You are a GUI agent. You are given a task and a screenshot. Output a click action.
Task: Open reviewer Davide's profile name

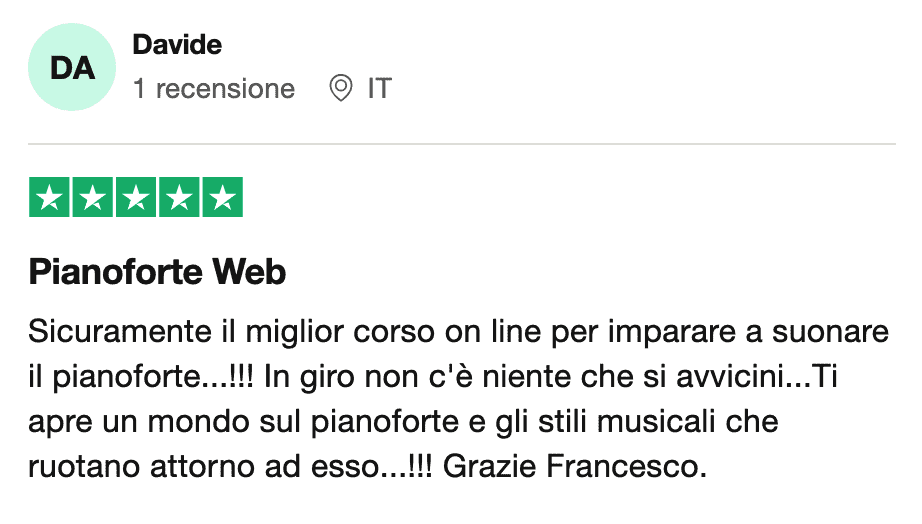pos(177,45)
